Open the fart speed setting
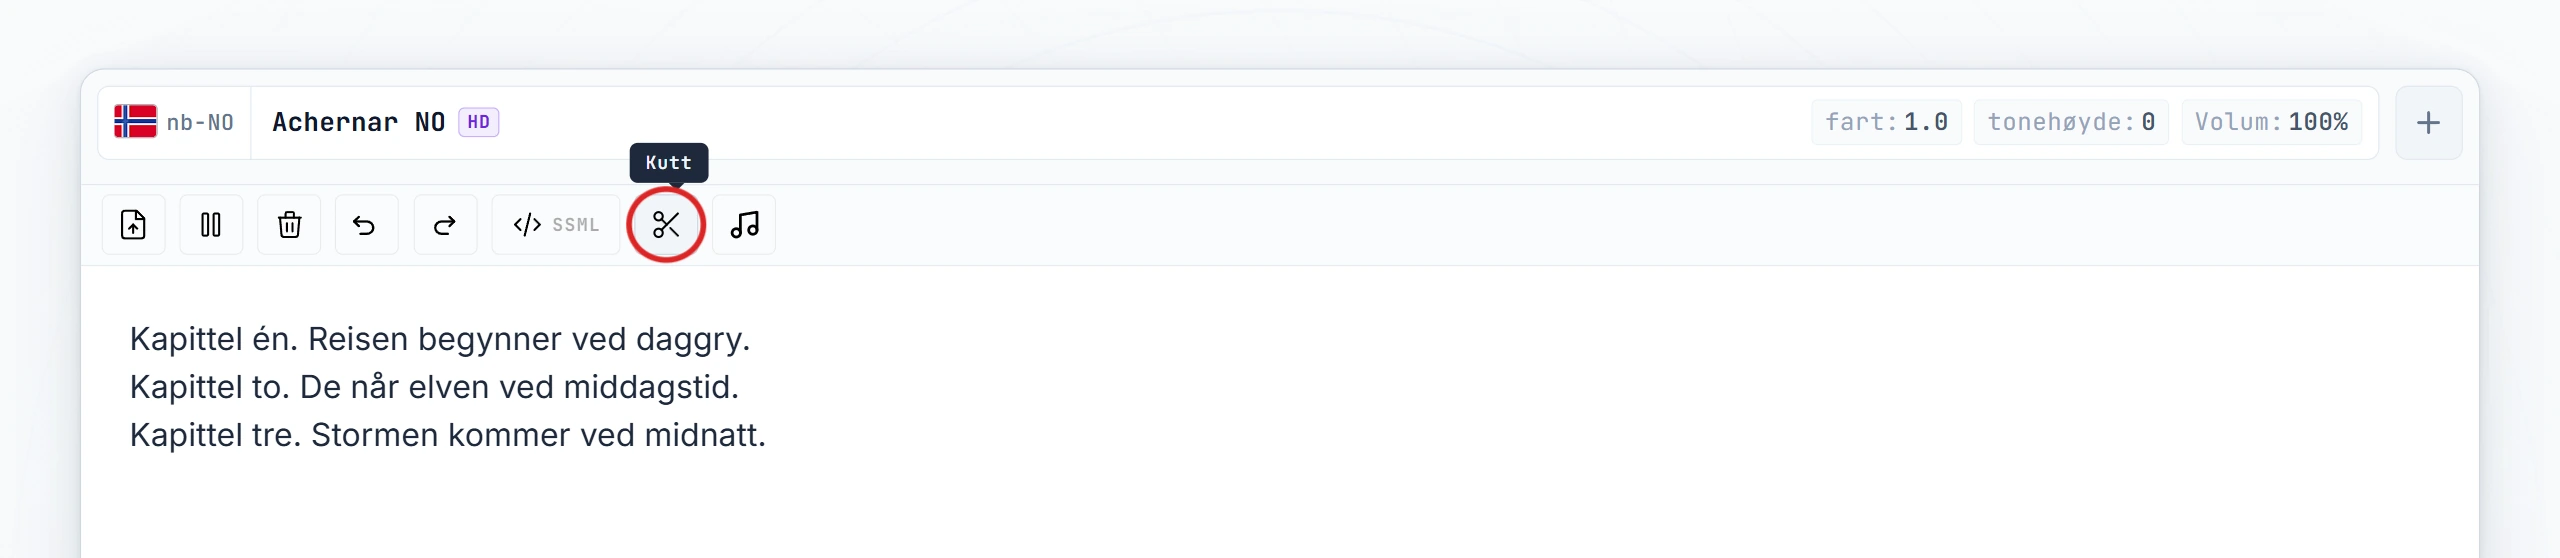Image resolution: width=2560 pixels, height=558 pixels. click(1886, 122)
